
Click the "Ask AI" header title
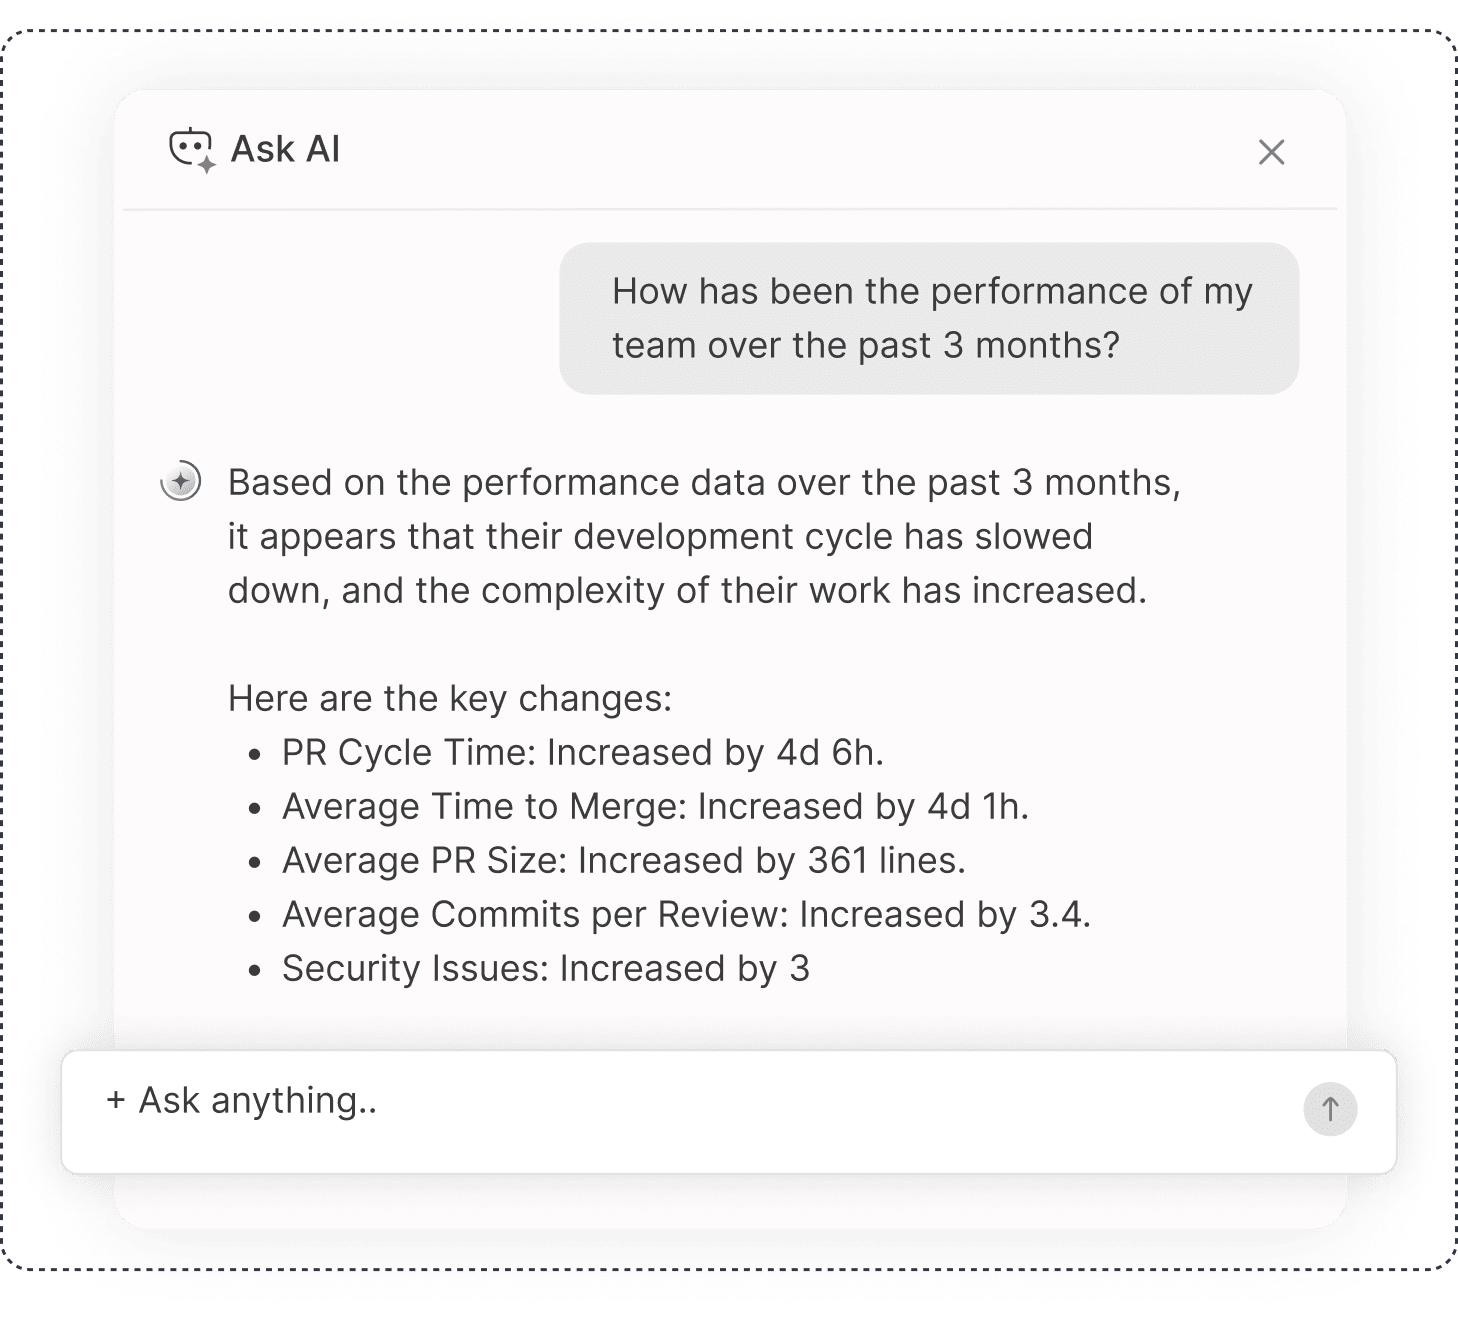[285, 149]
